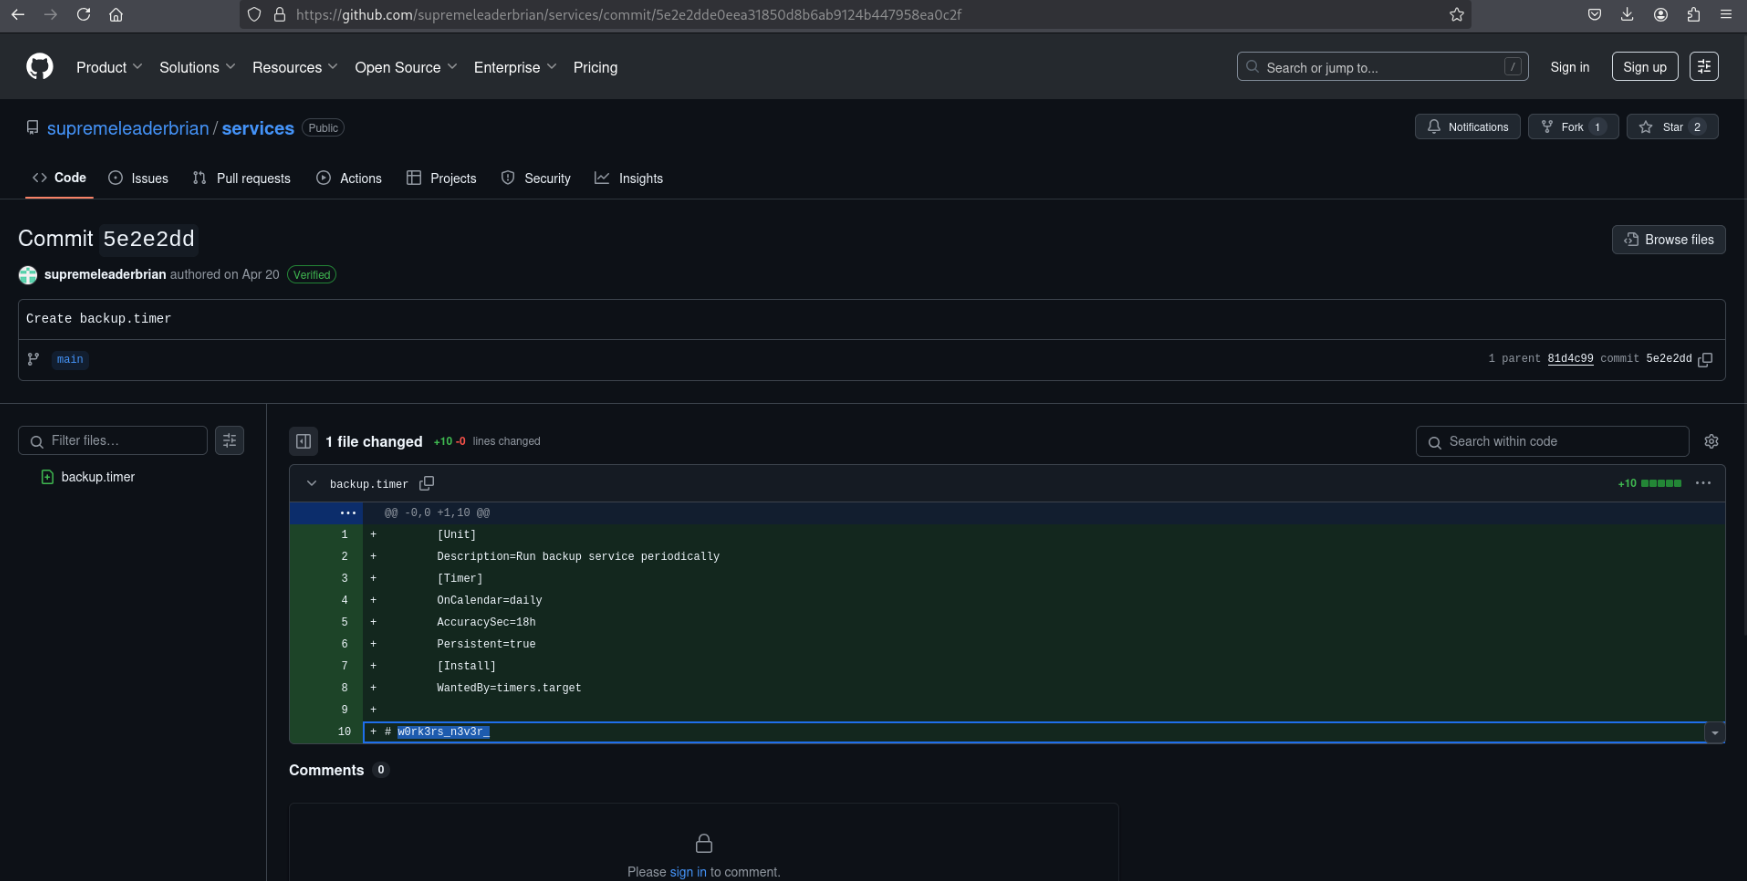1747x881 pixels.
Task: Open parent commit 81d4c99
Action: pos(1570,359)
